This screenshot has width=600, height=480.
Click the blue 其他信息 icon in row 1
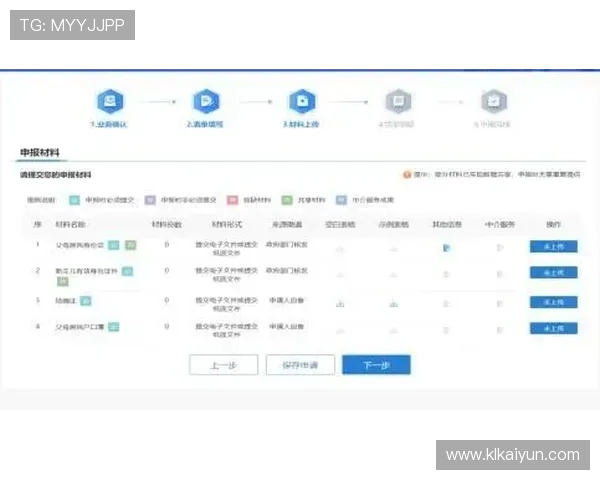coord(446,248)
